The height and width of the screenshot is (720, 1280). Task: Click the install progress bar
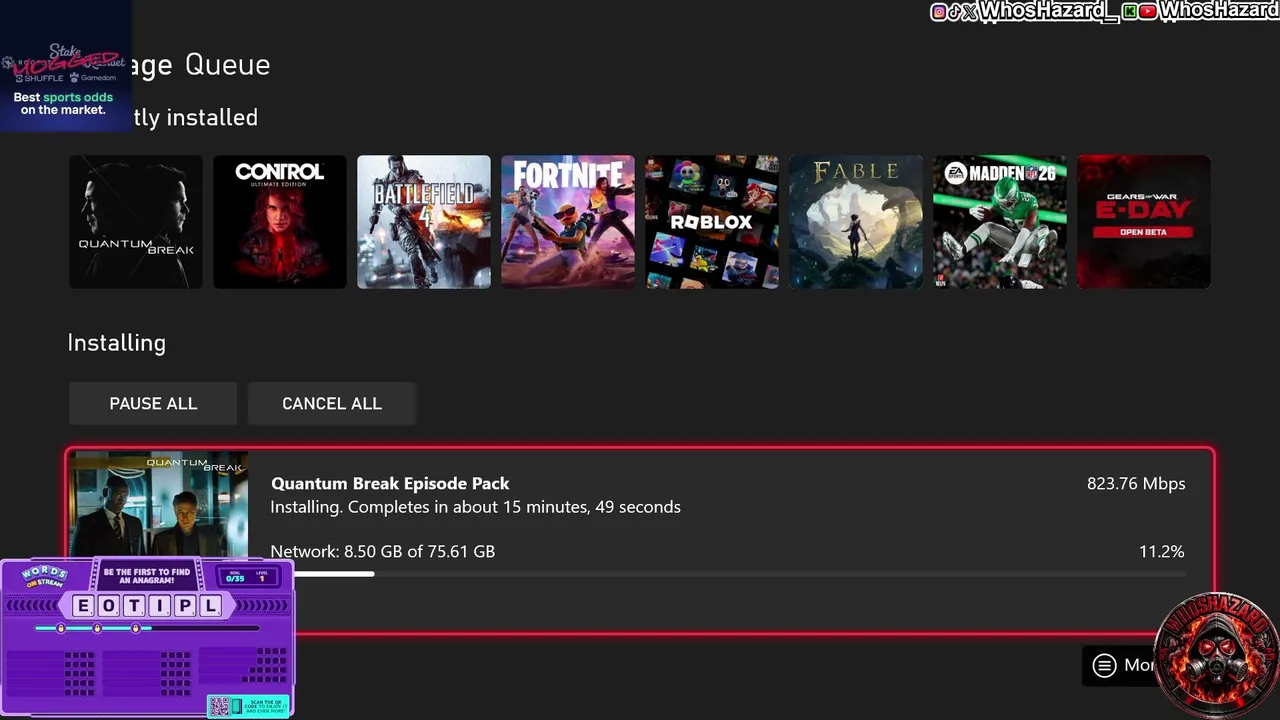click(728, 574)
